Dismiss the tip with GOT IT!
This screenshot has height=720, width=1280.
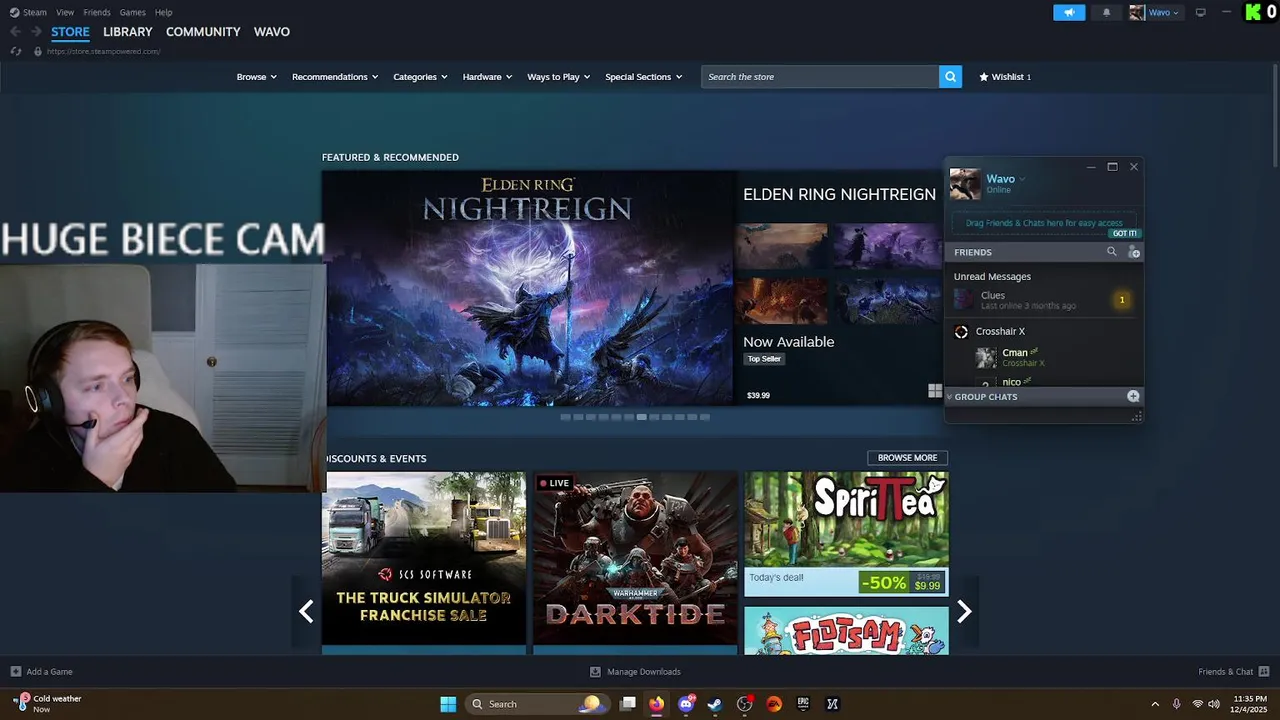point(1125,233)
